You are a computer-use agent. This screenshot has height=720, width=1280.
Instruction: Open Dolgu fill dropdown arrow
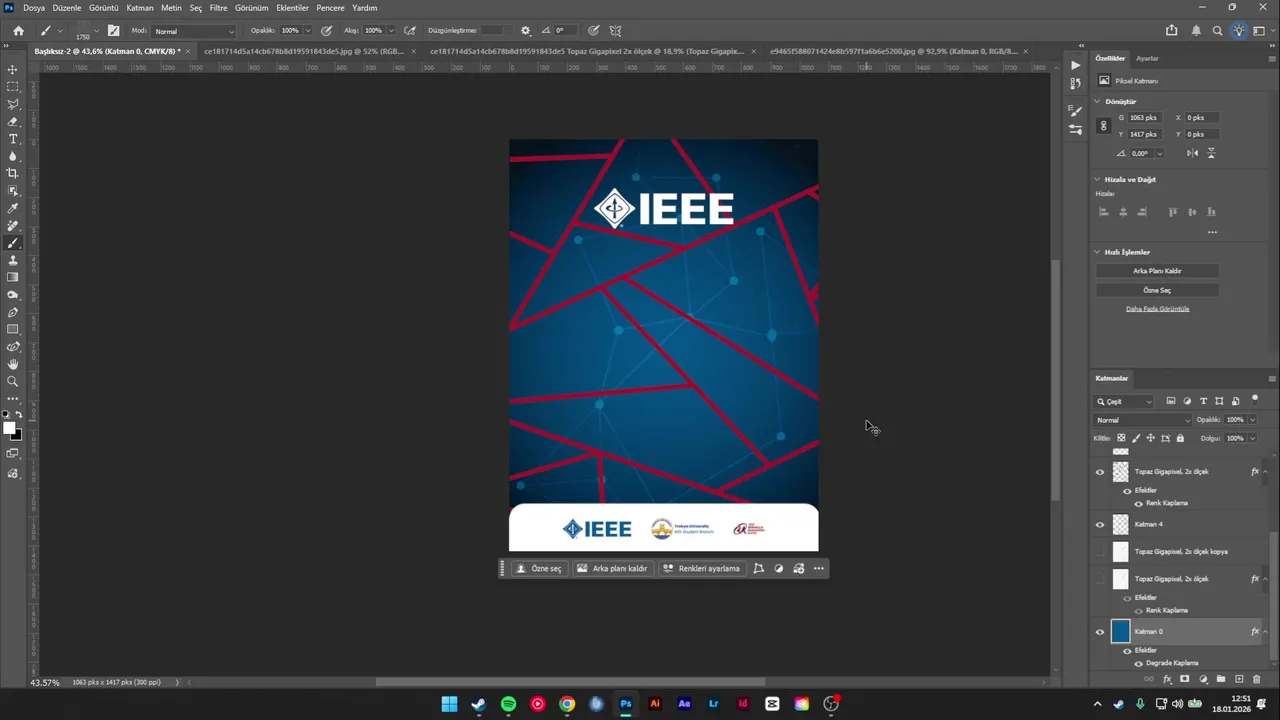(x=1252, y=438)
